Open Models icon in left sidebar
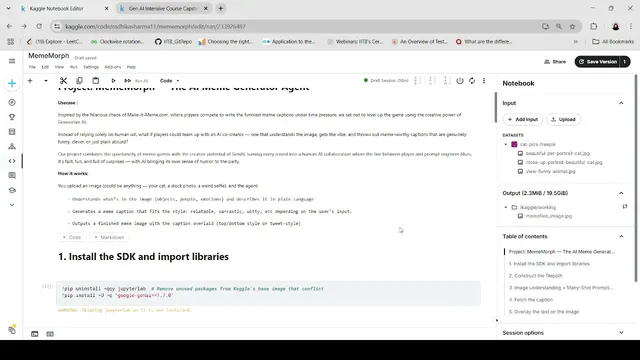This screenshot has height=360, width=640. coord(12,146)
